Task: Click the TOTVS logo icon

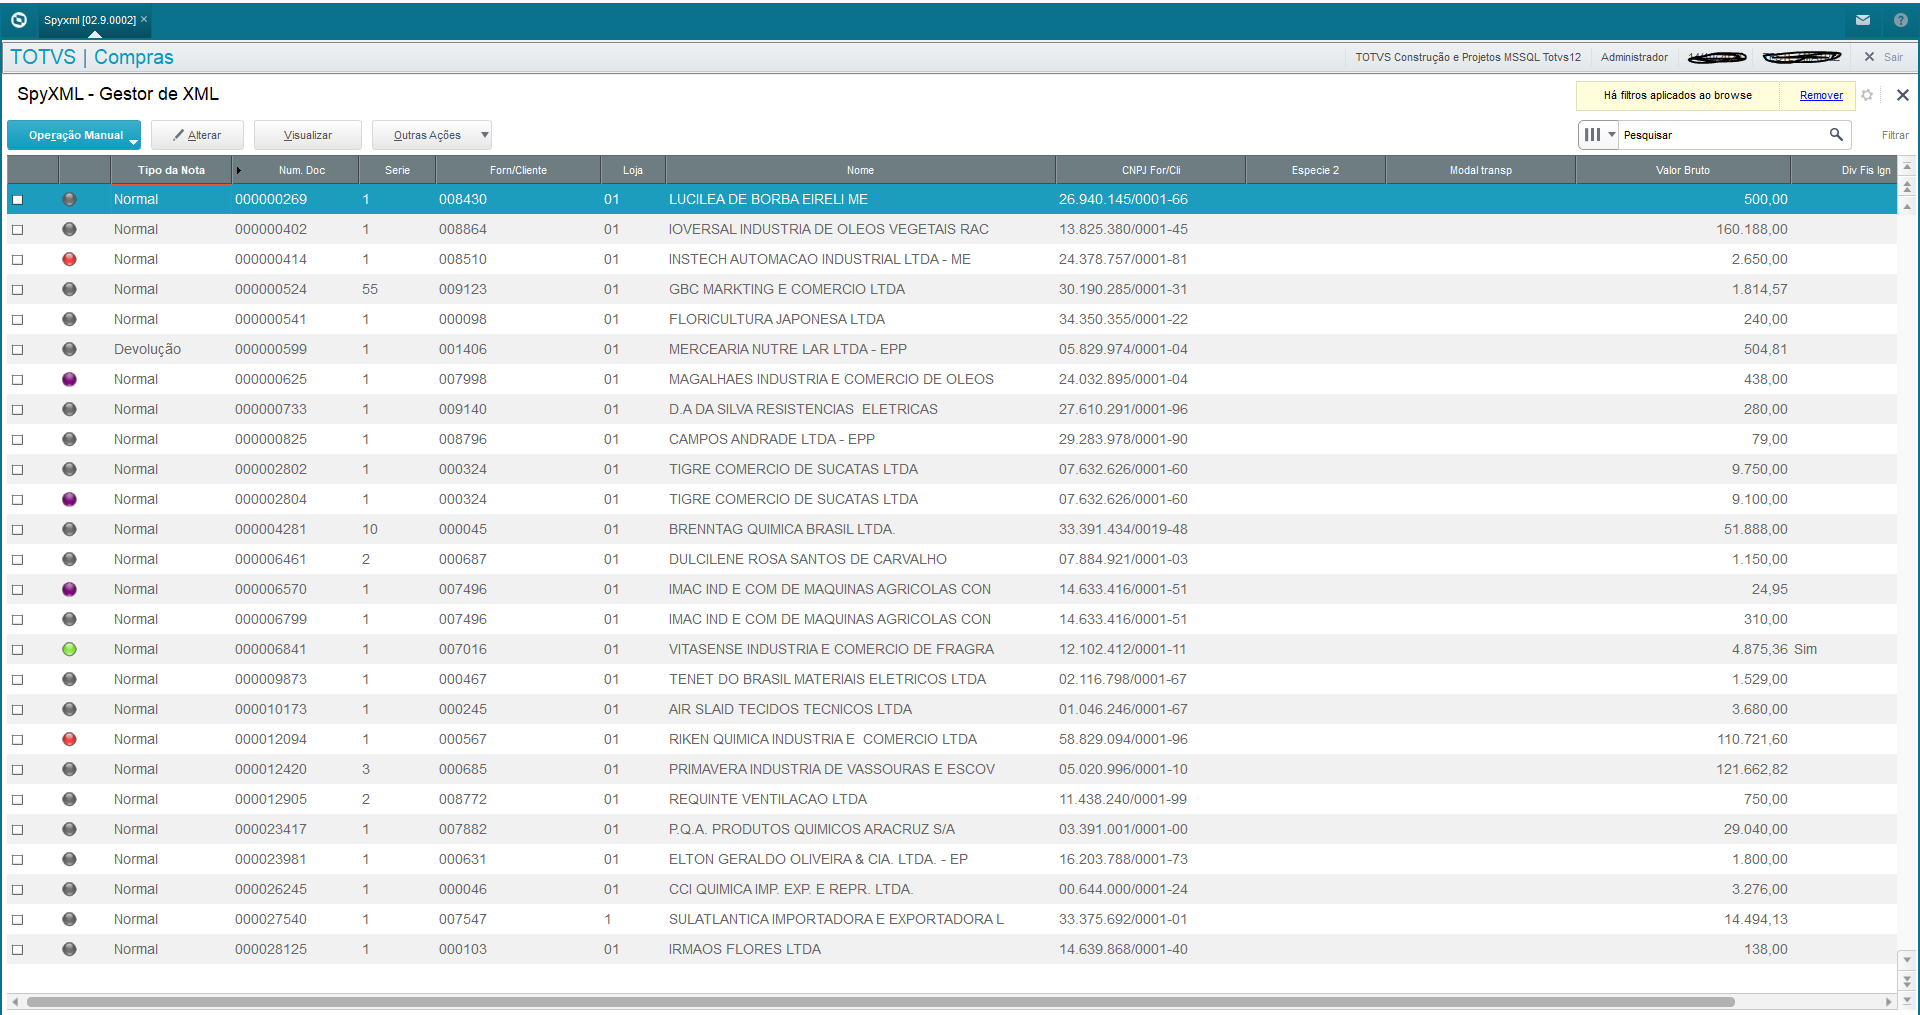Action: (x=18, y=20)
